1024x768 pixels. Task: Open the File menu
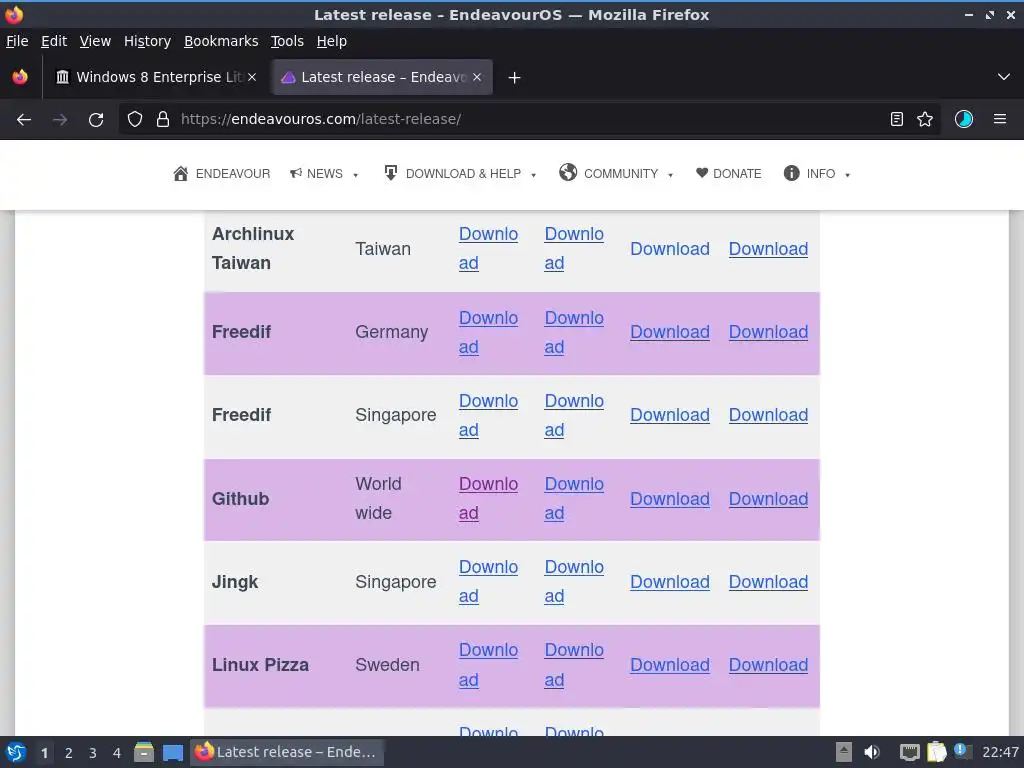tap(17, 41)
